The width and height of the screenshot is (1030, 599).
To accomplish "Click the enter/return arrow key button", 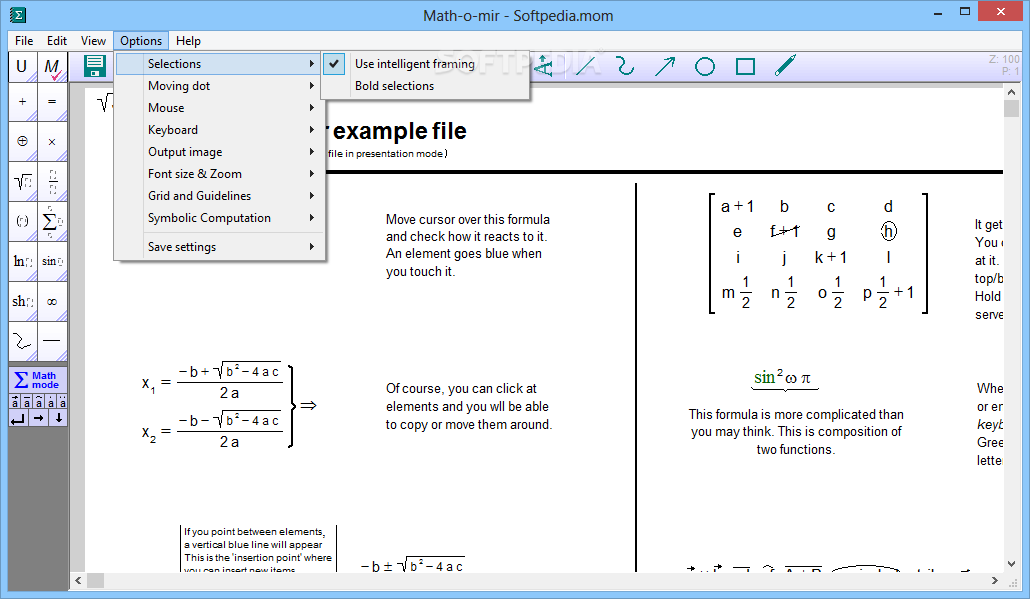I will pos(18,418).
